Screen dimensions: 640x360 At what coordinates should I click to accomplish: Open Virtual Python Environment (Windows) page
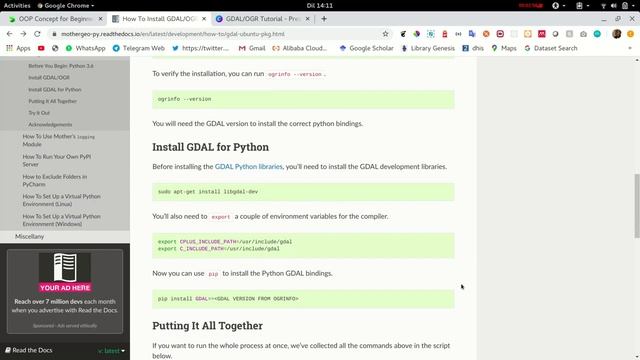(x=61, y=220)
